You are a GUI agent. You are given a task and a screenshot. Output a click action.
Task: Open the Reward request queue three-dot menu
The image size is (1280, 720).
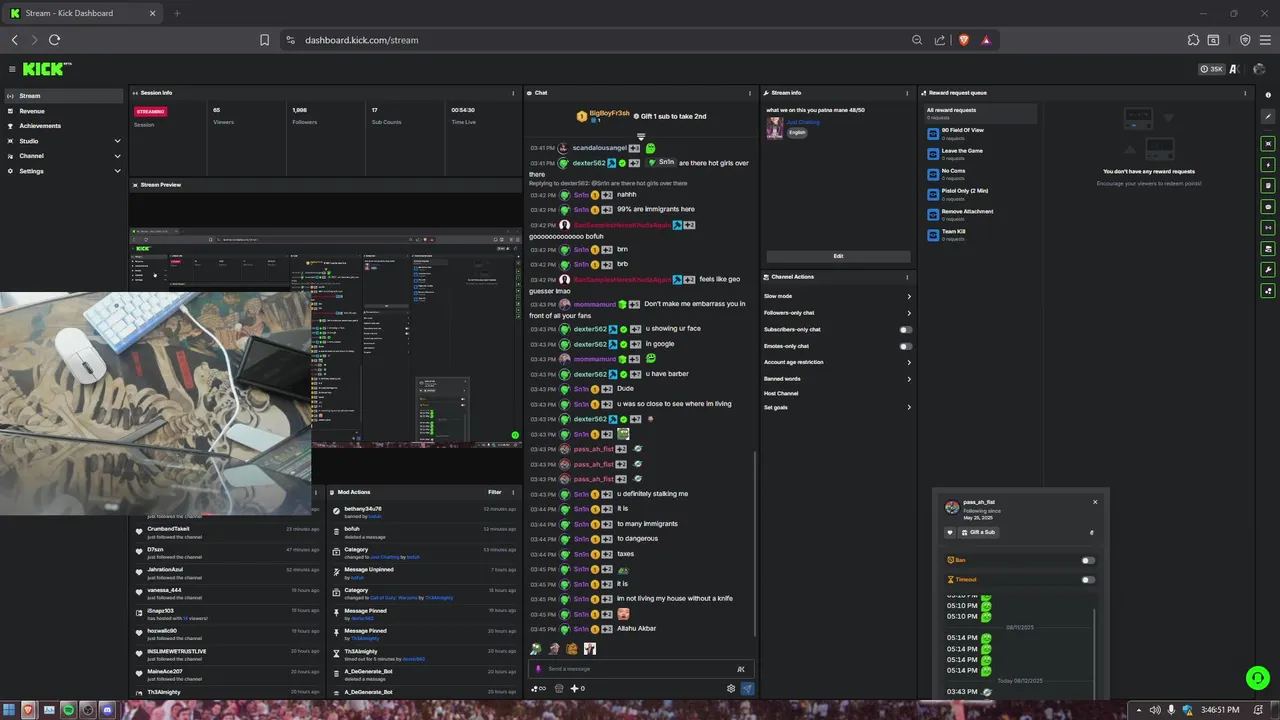click(1245, 93)
